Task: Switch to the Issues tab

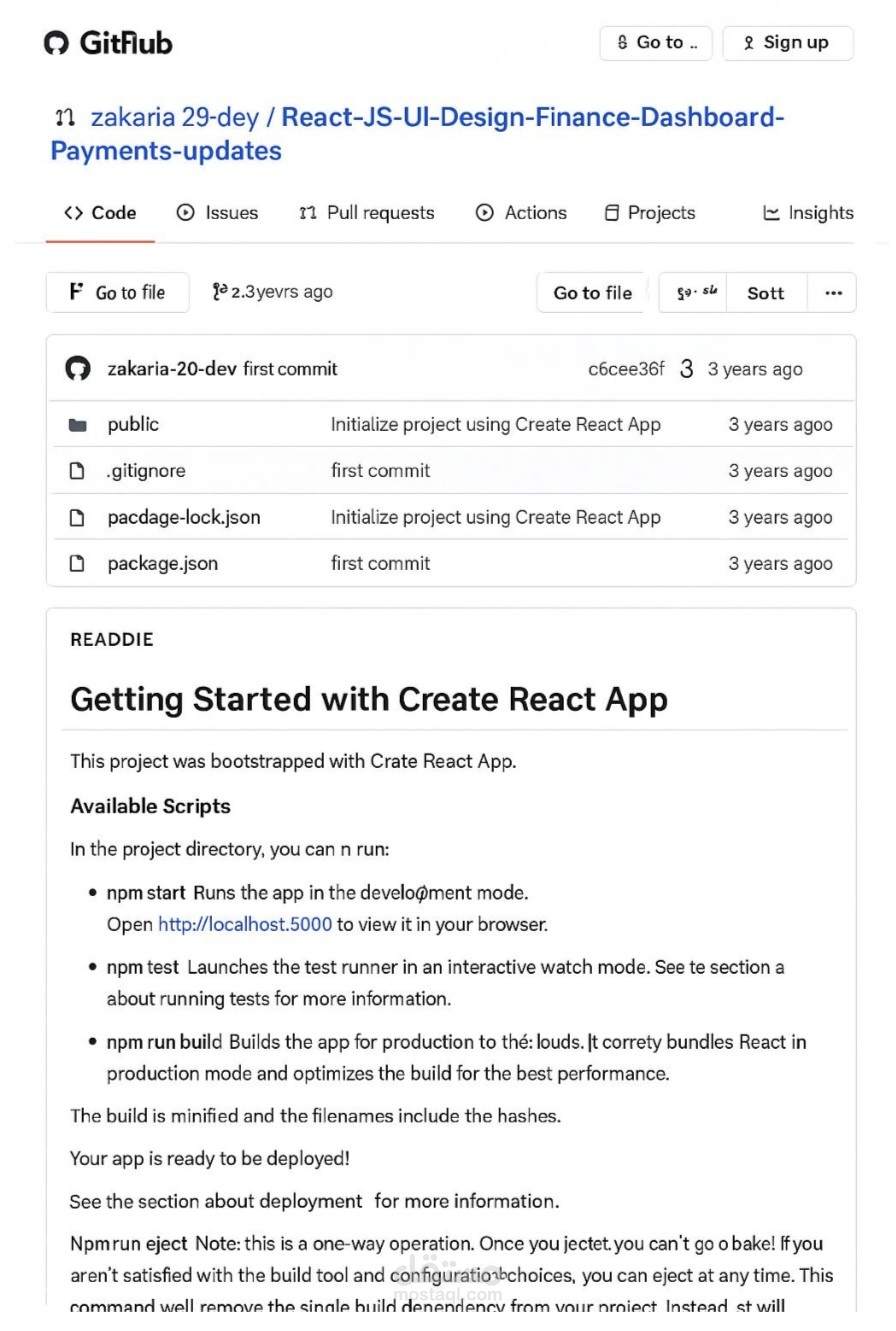Action: [217, 213]
